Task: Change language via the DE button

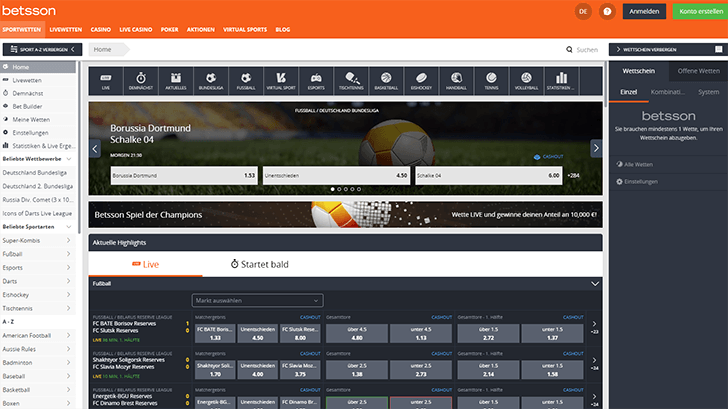Action: pyautogui.click(x=583, y=12)
